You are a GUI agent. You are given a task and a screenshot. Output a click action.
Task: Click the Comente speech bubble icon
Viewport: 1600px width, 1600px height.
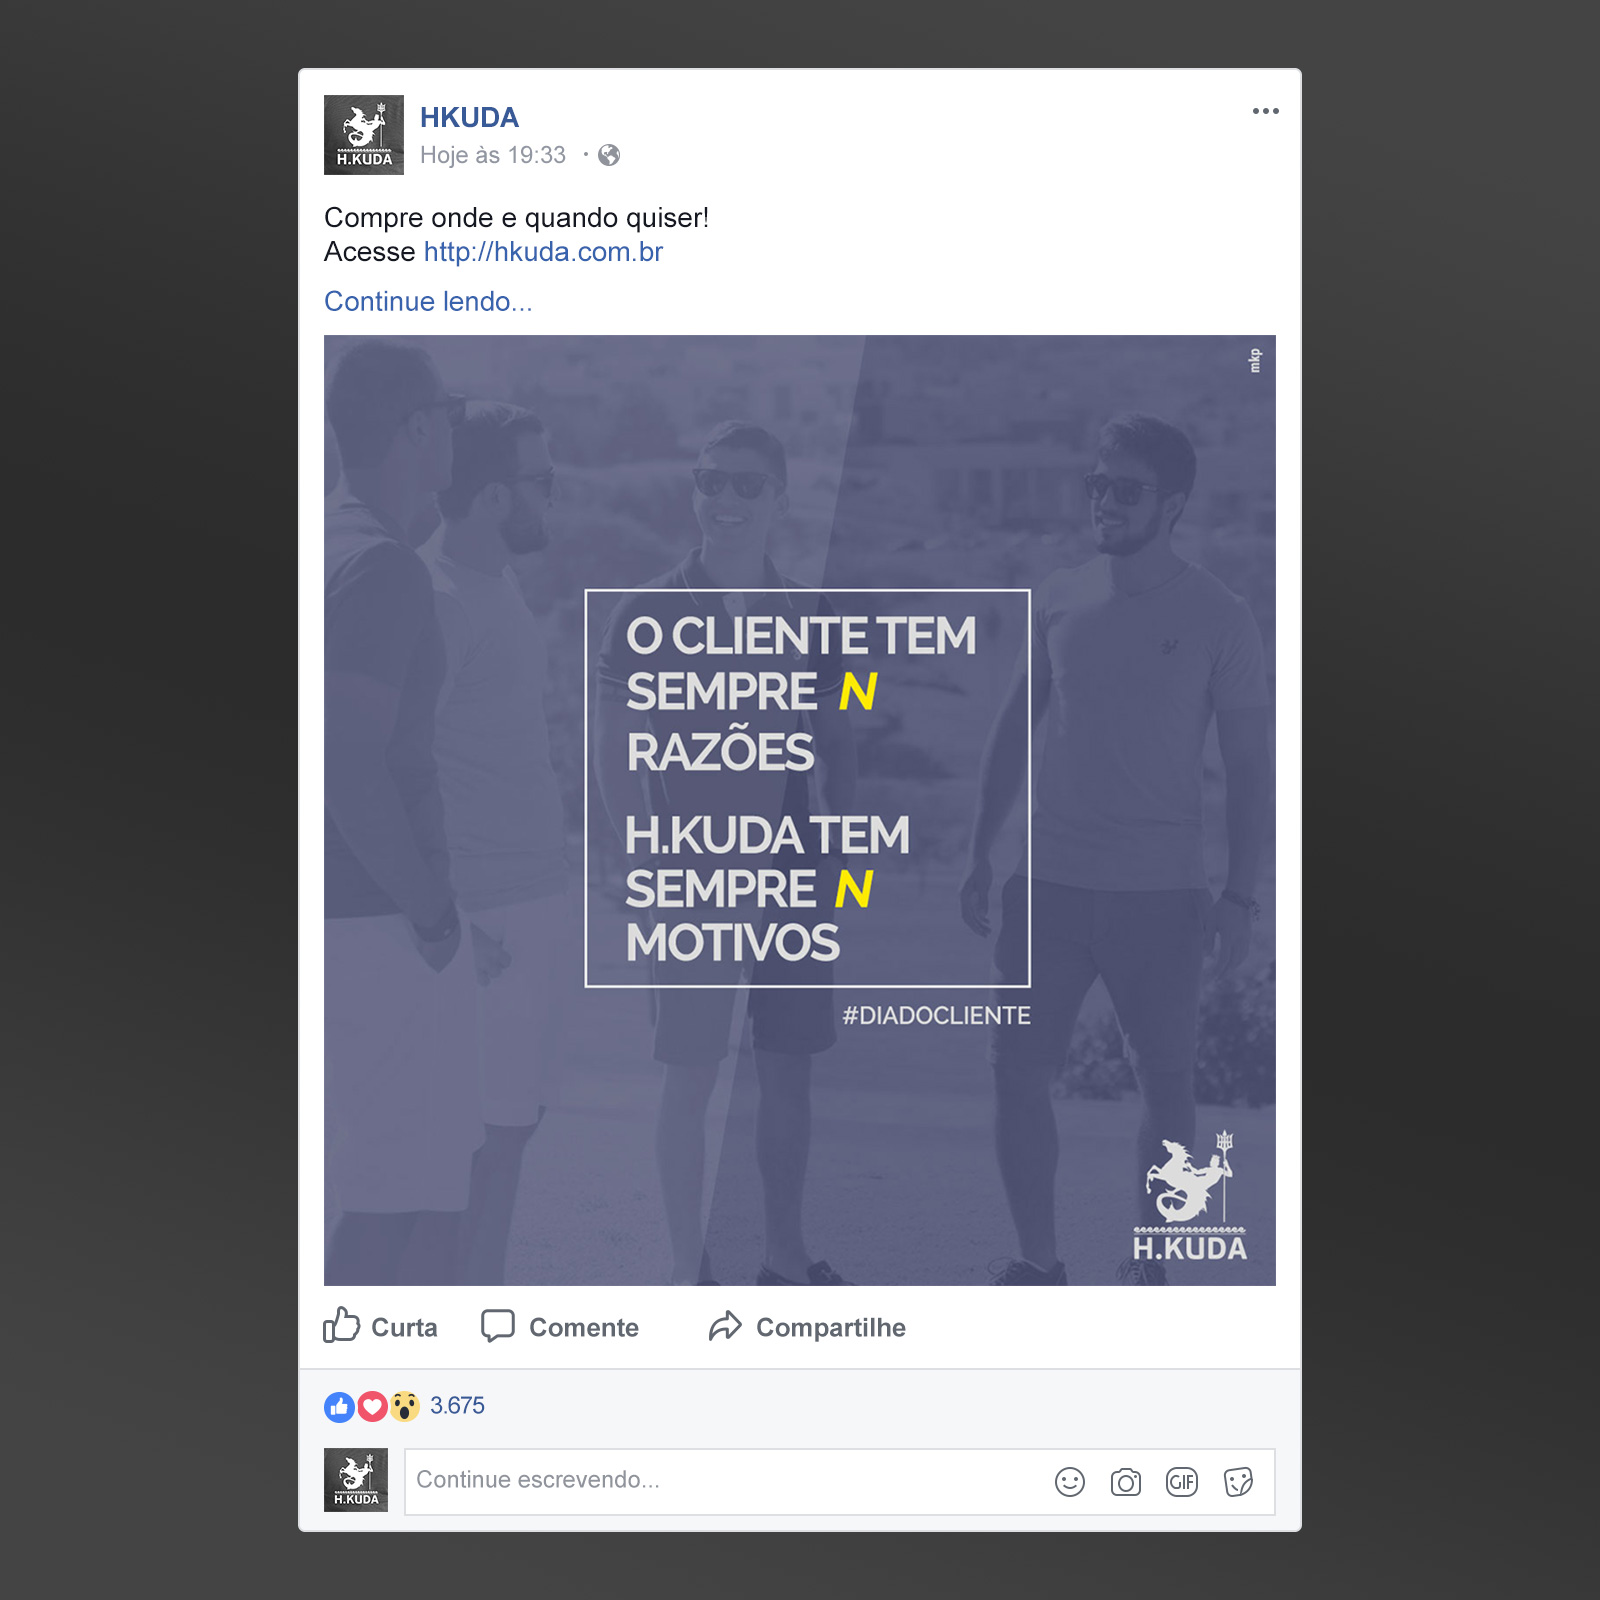coord(497,1326)
